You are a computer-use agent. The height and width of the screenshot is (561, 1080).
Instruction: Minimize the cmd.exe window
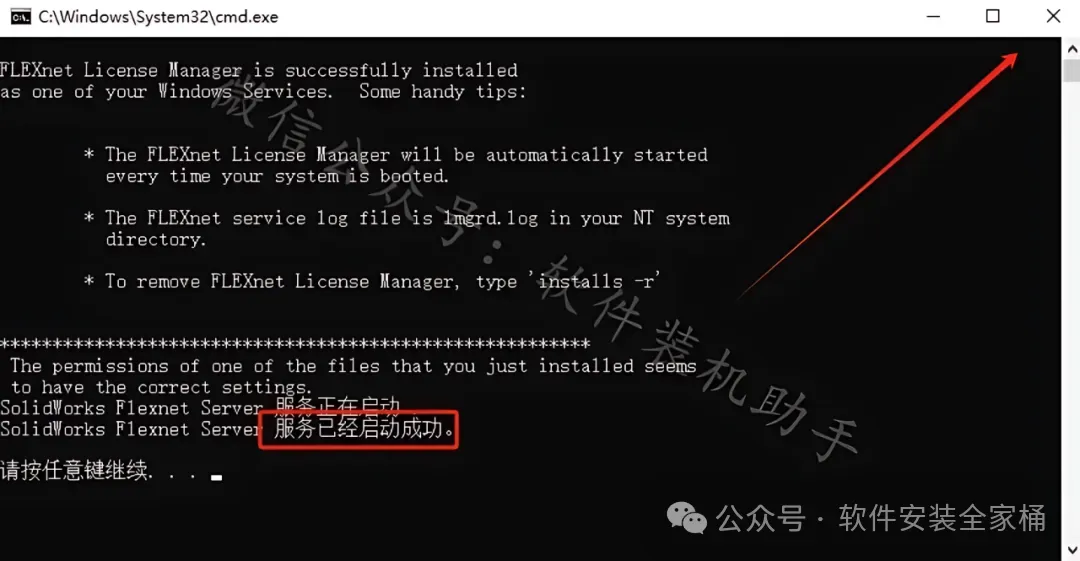(933, 17)
